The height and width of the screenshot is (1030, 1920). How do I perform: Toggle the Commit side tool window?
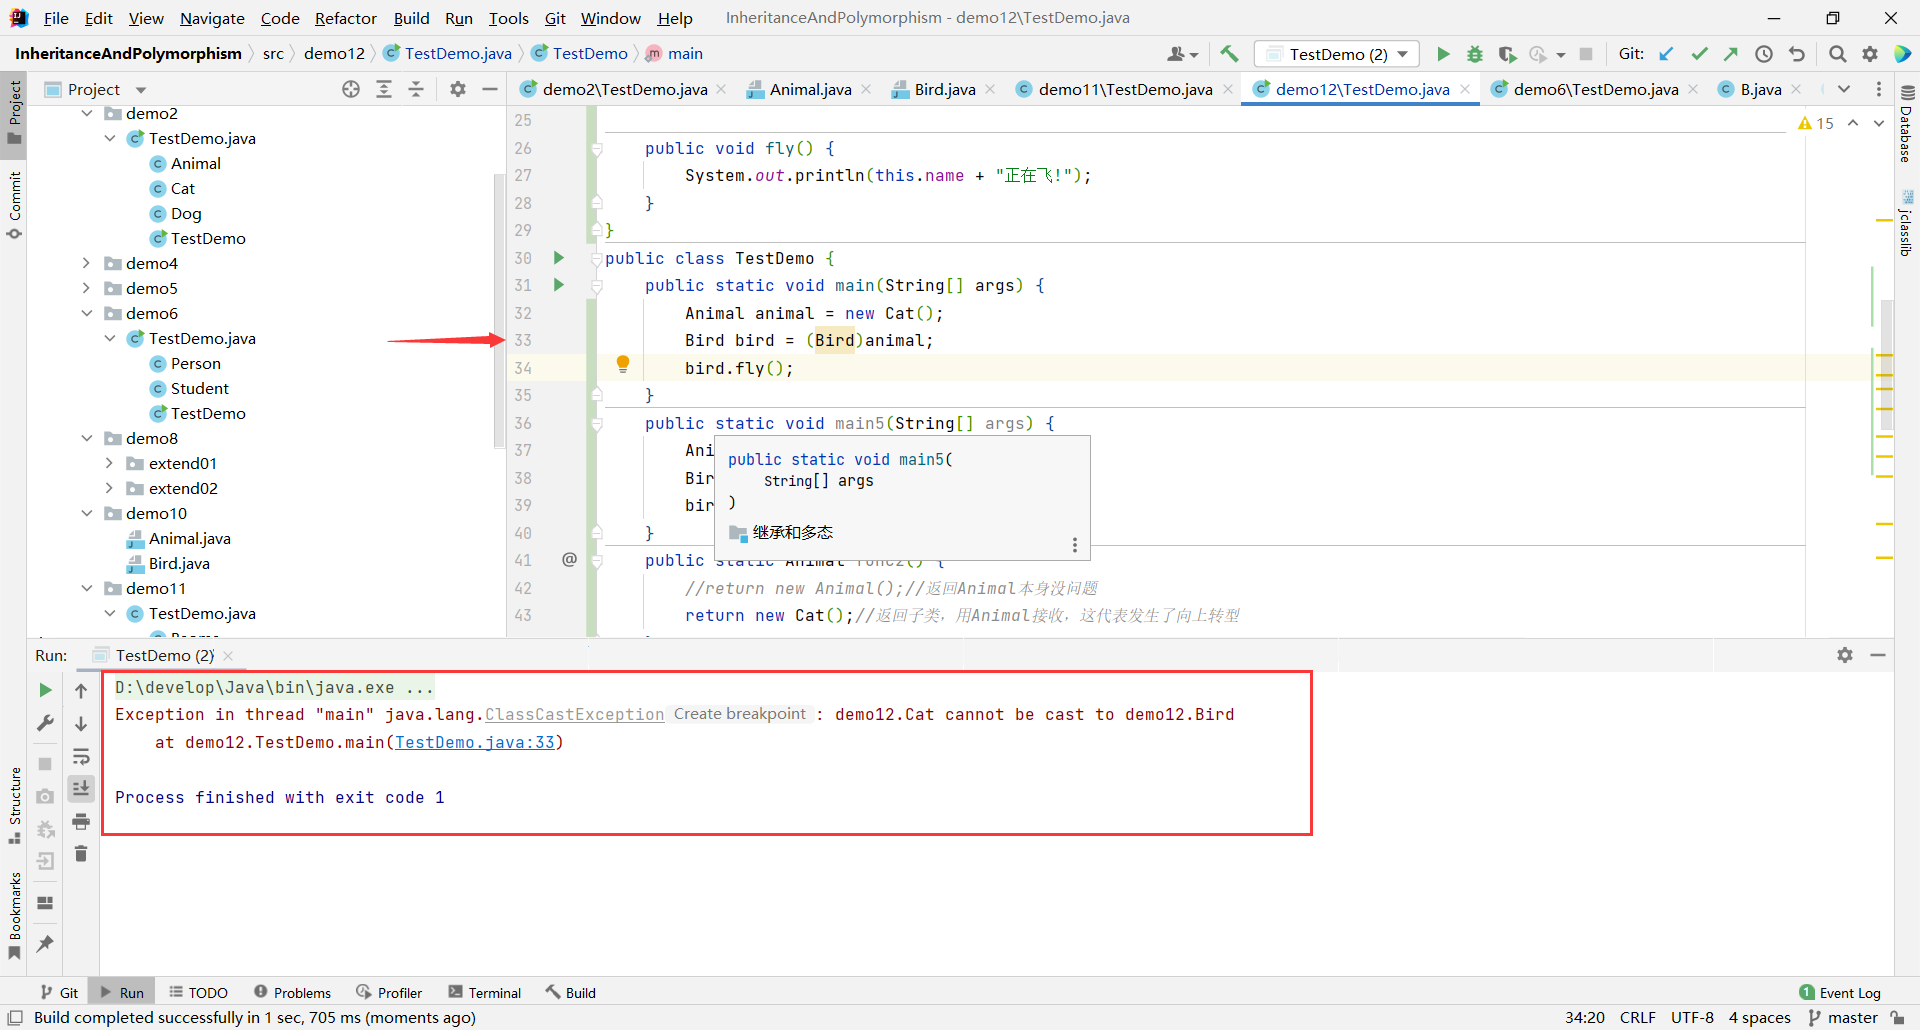coord(14,205)
